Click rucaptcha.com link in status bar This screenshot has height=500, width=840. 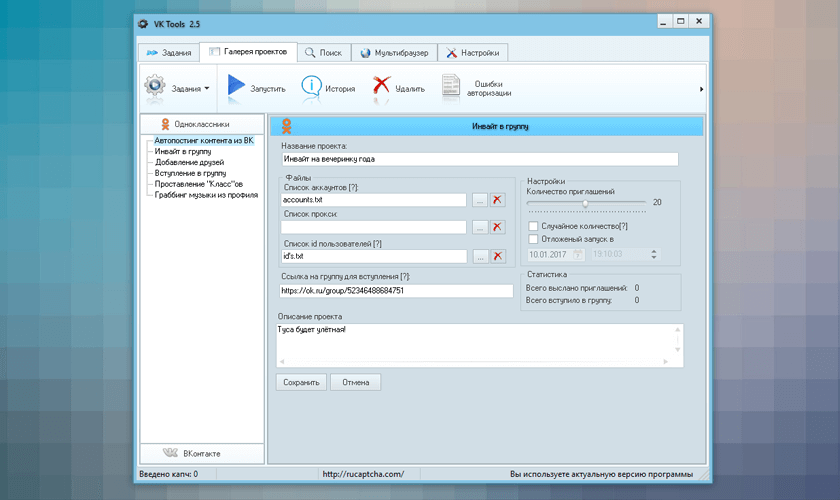click(x=363, y=474)
